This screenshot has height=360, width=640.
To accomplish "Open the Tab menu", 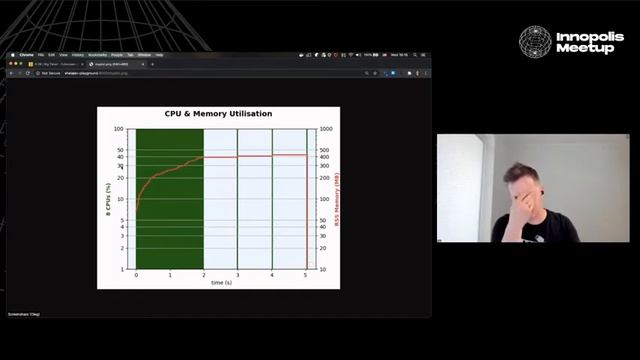I will tap(130, 55).
